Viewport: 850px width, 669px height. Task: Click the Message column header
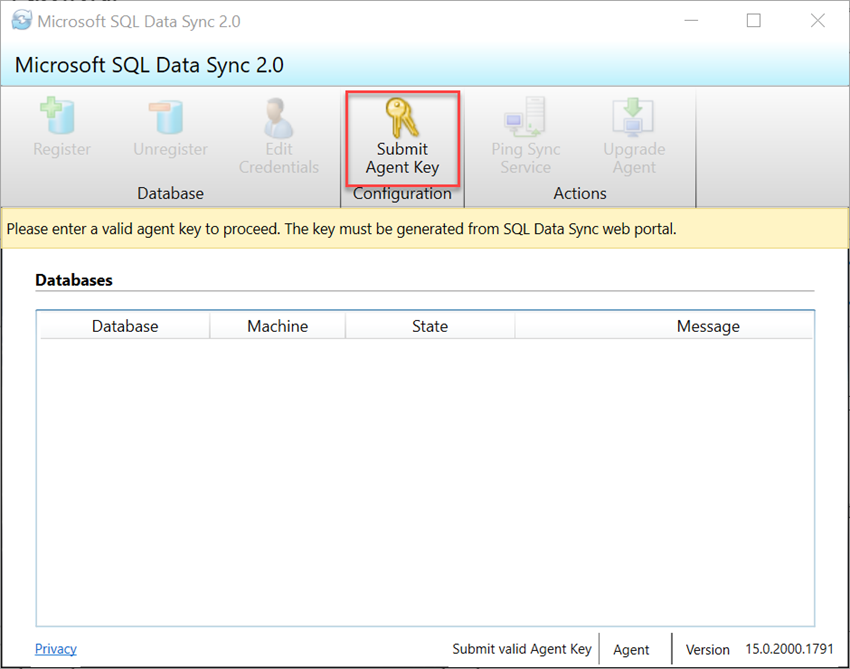707,325
